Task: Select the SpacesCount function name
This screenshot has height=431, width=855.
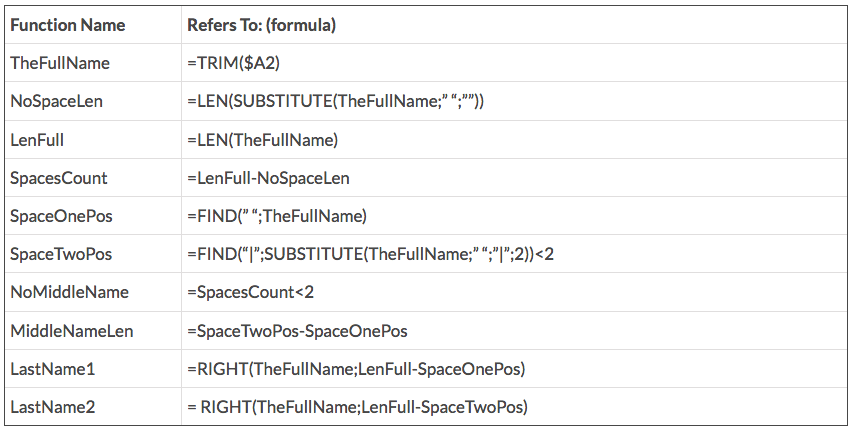Action: pos(59,178)
